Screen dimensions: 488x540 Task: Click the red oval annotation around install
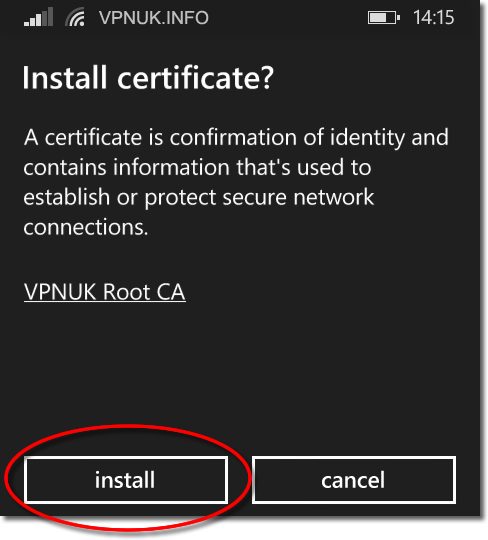(x=127, y=479)
